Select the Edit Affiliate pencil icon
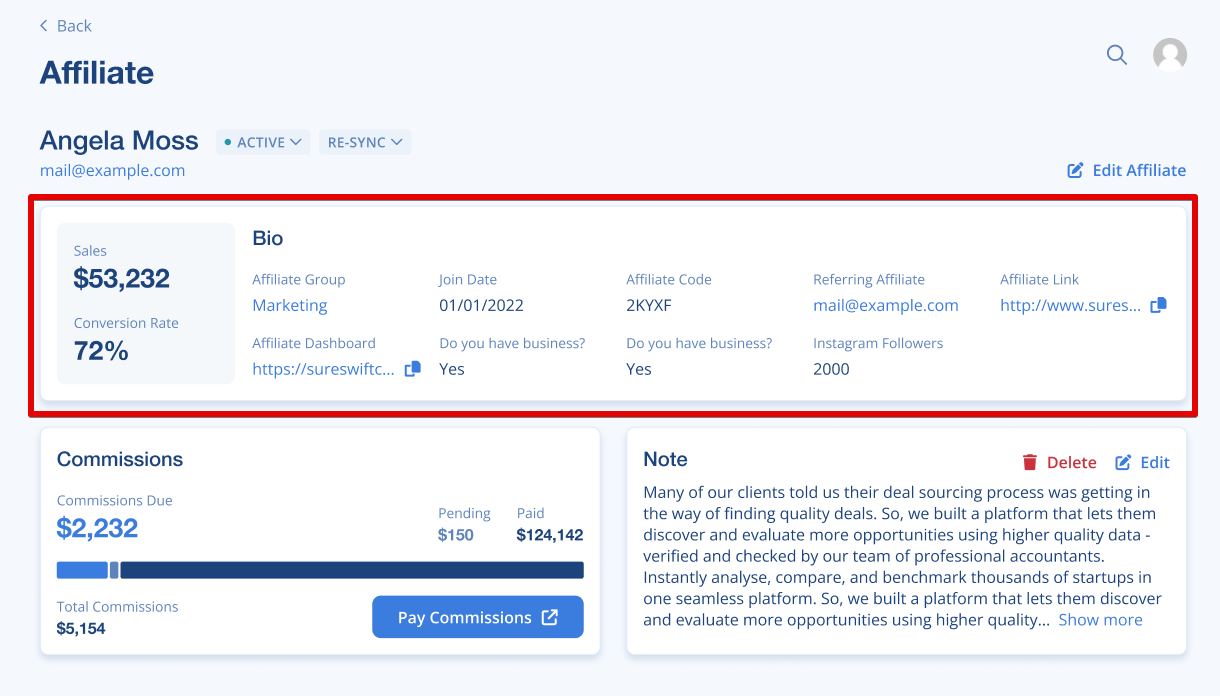The image size is (1220, 696). pyautogui.click(x=1073, y=170)
